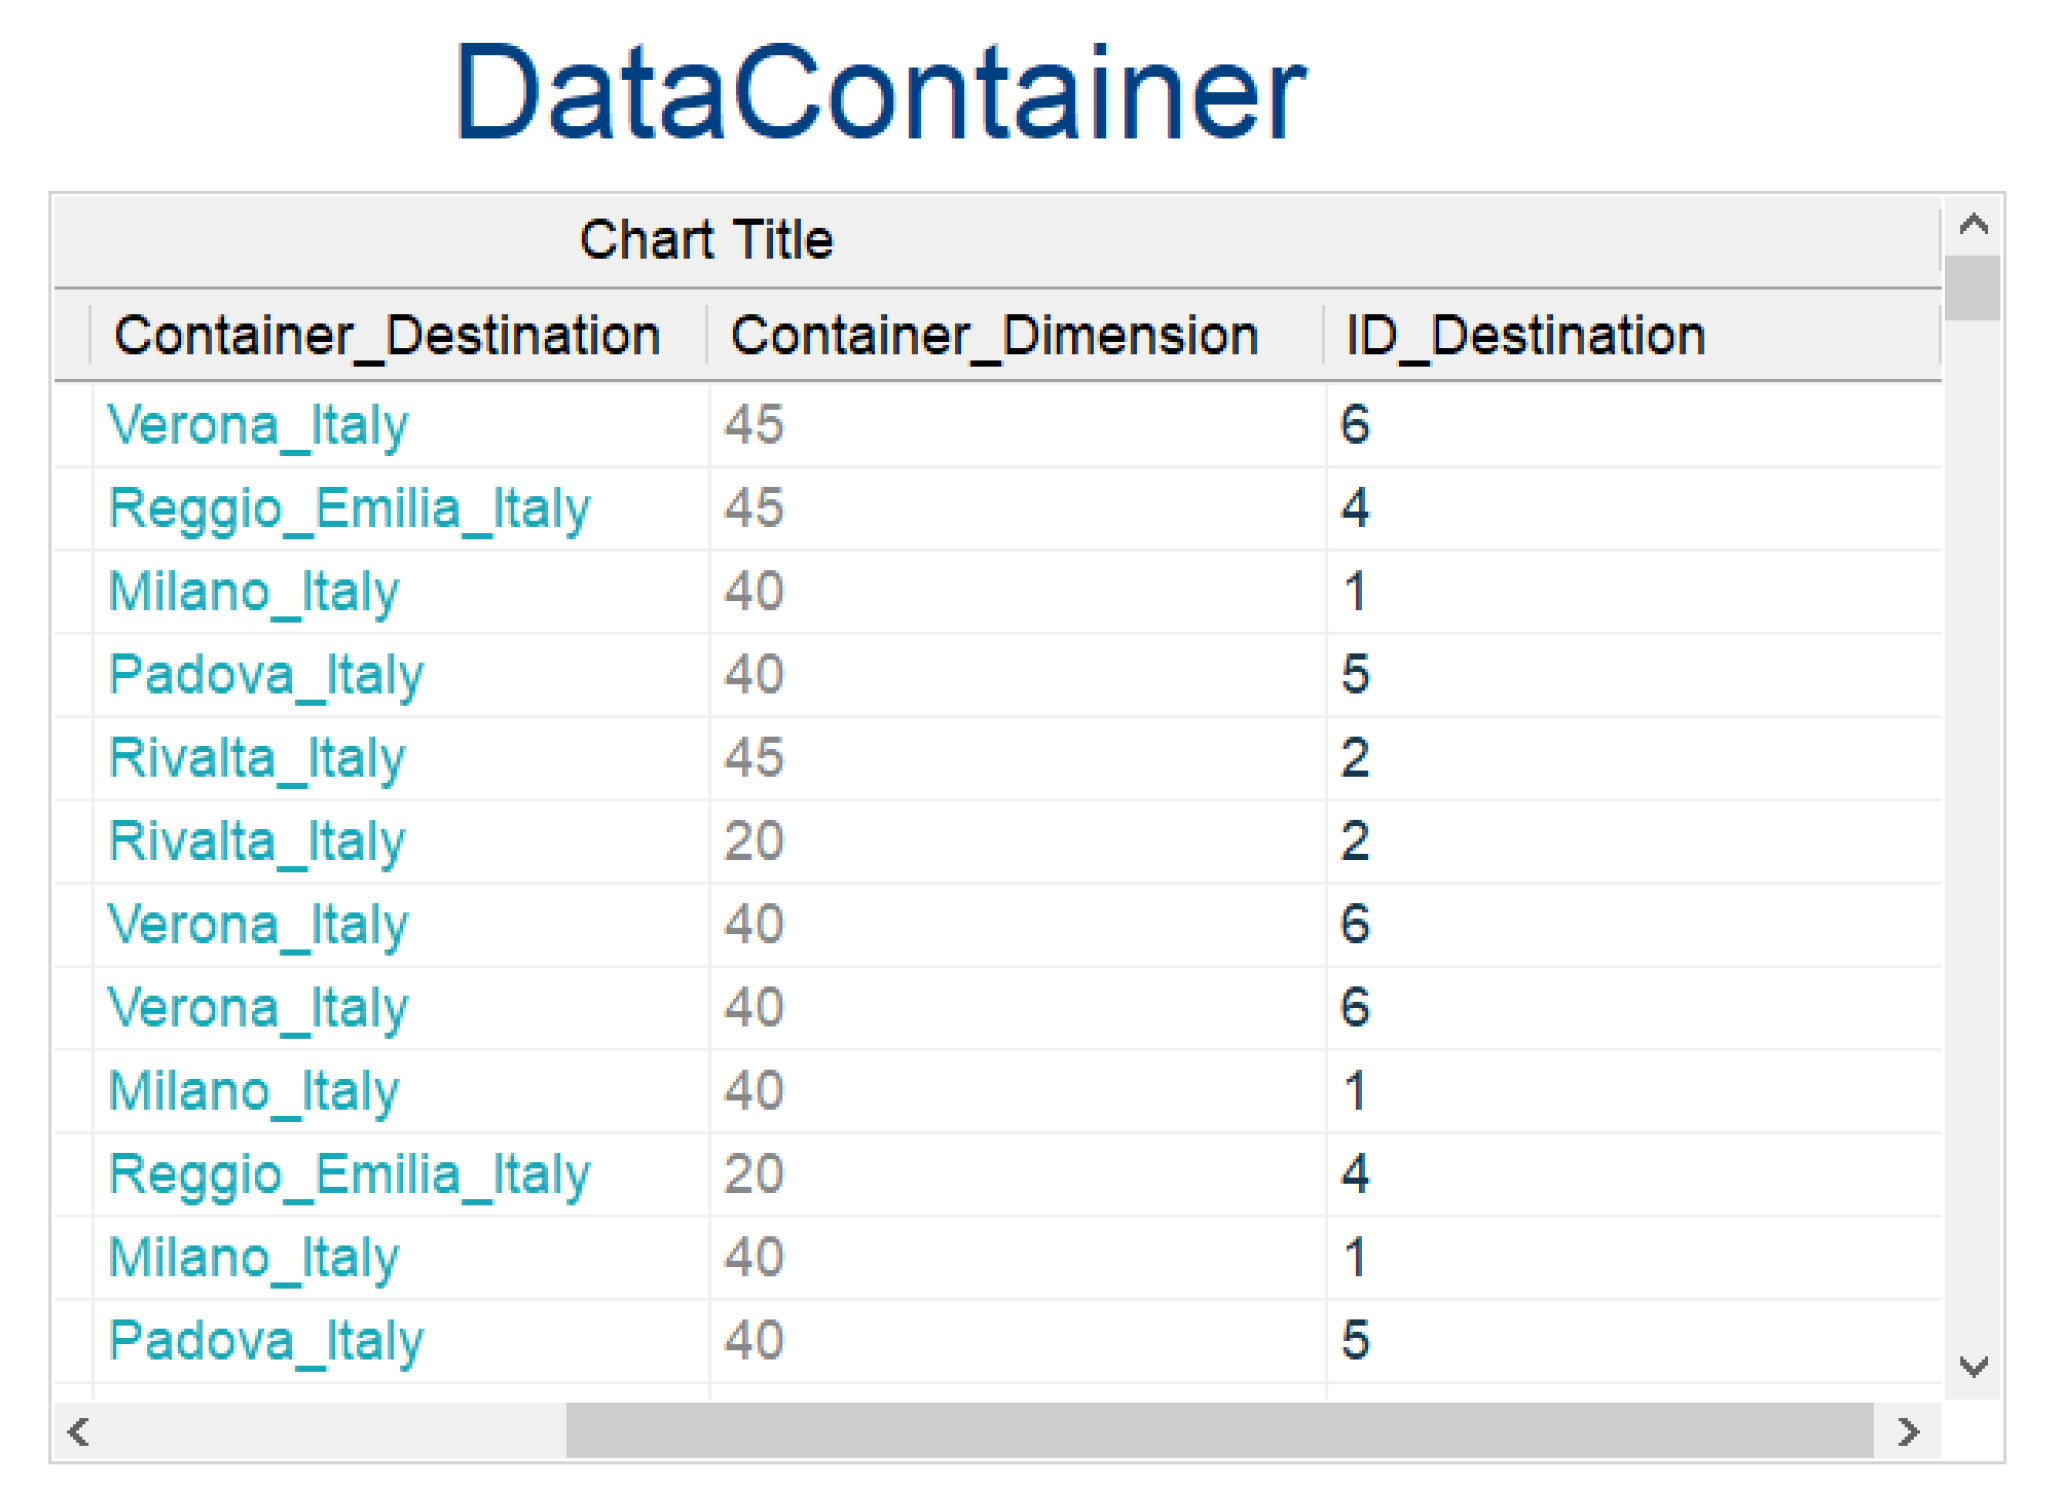Click the vertical scrollbar thumb

click(1972, 288)
